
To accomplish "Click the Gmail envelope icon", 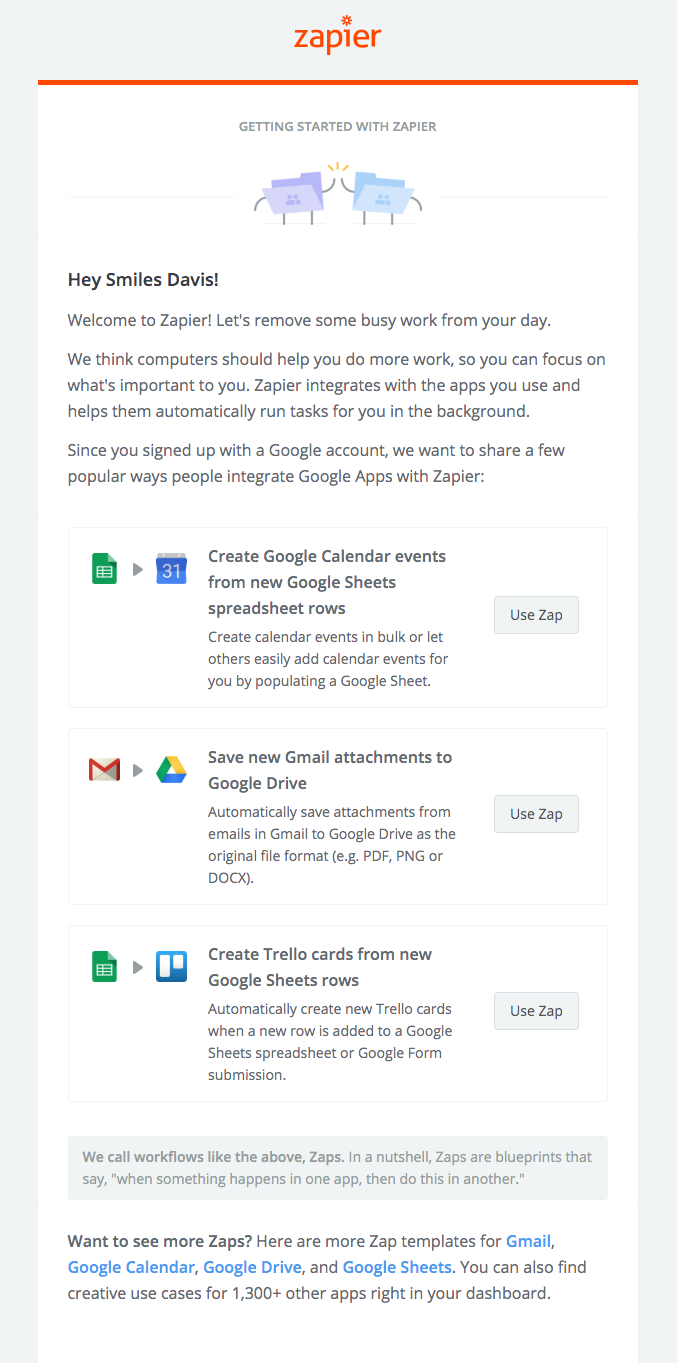I will (x=104, y=770).
